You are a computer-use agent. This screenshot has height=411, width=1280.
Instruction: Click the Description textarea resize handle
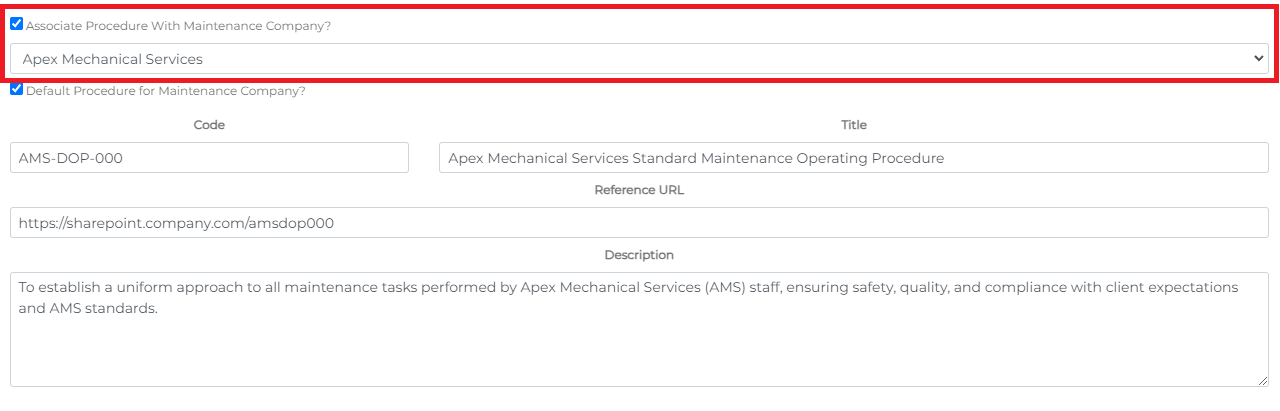tap(1263, 381)
